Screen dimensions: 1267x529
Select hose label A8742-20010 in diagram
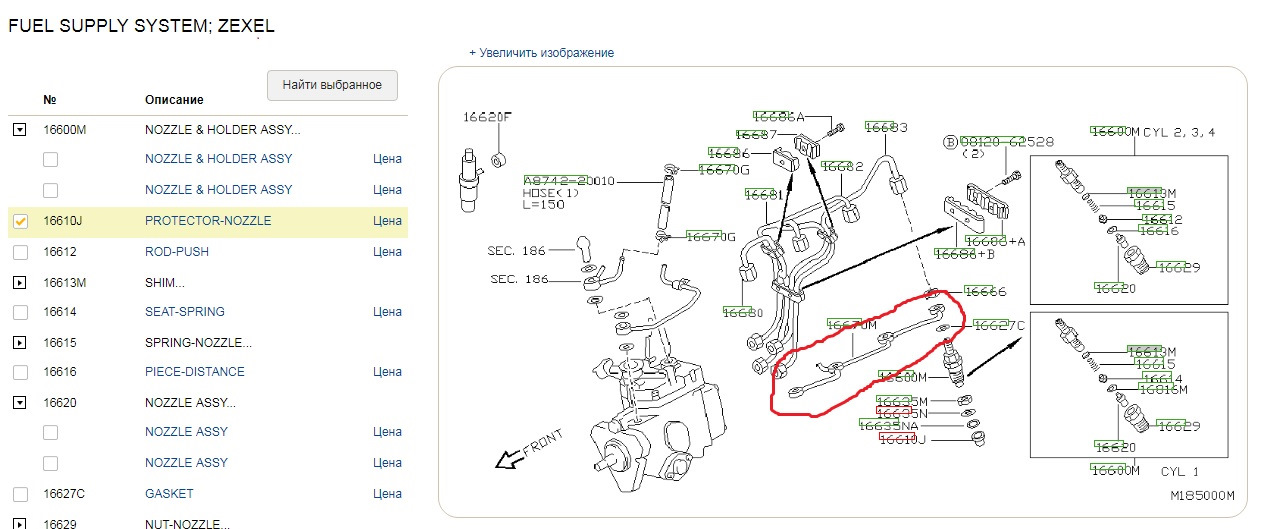coord(570,182)
